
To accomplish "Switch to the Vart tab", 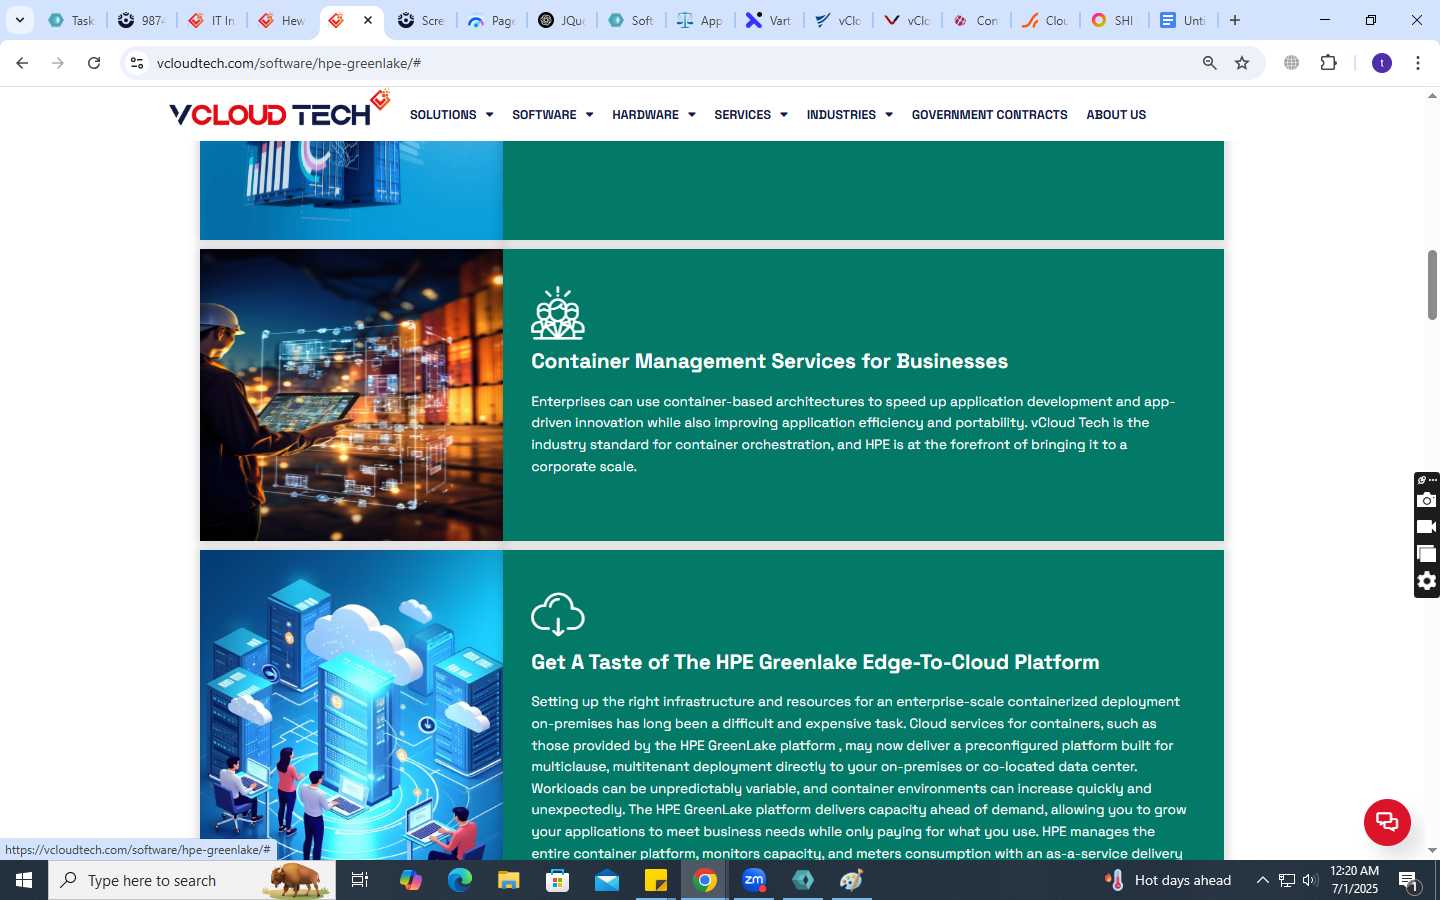I will point(769,20).
